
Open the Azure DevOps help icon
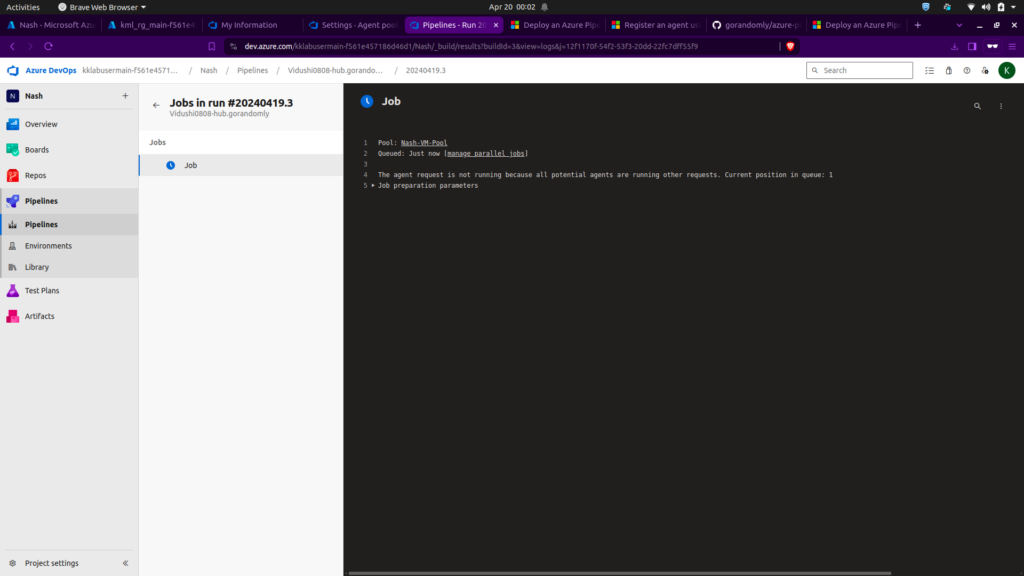(x=966, y=71)
